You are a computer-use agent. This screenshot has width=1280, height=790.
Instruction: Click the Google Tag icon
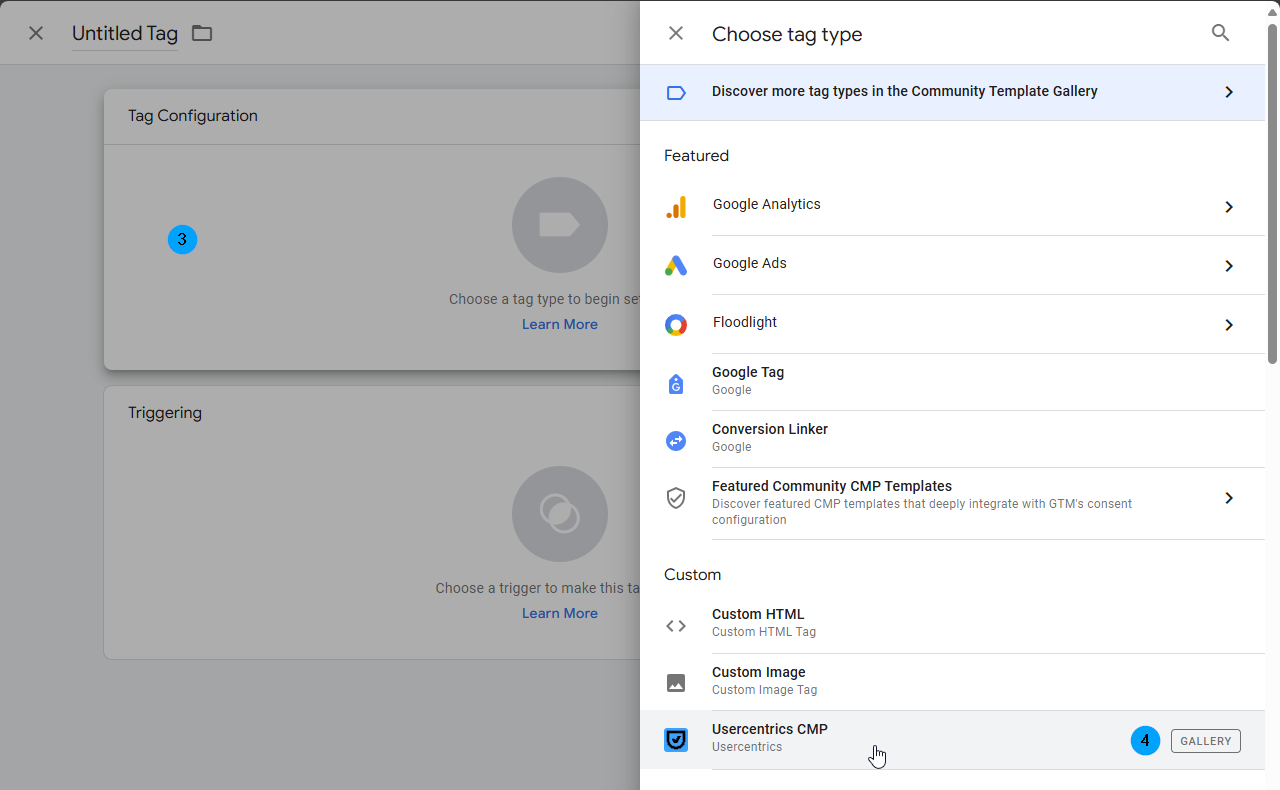tap(676, 383)
